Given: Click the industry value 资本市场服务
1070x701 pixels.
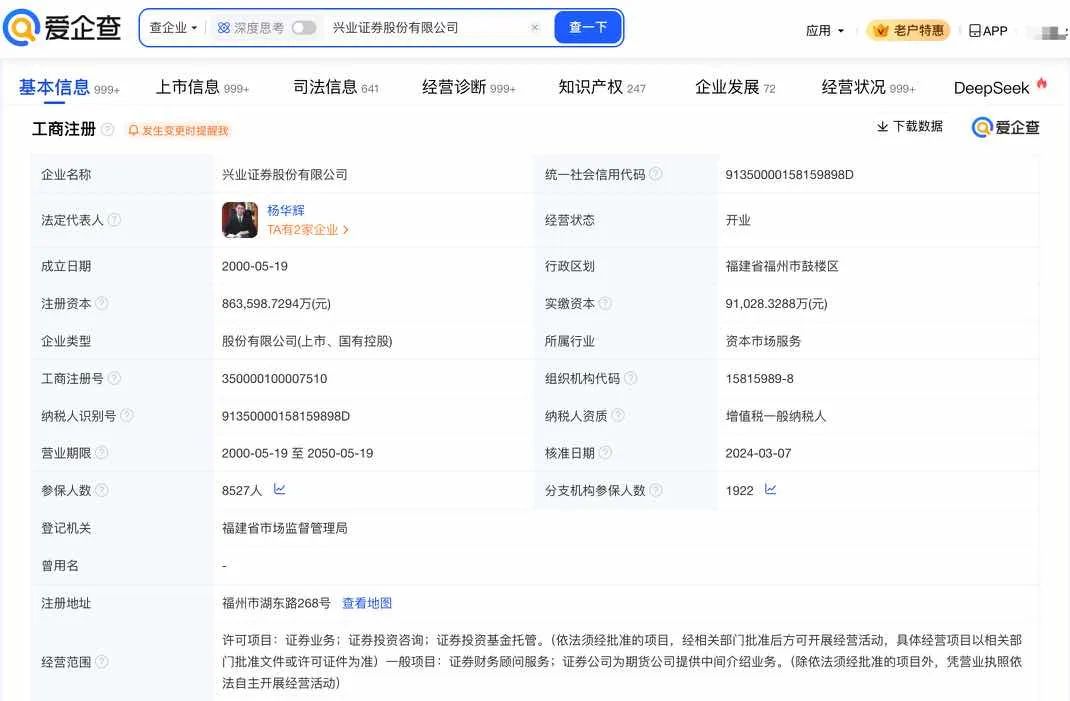Looking at the screenshot, I should (763, 341).
